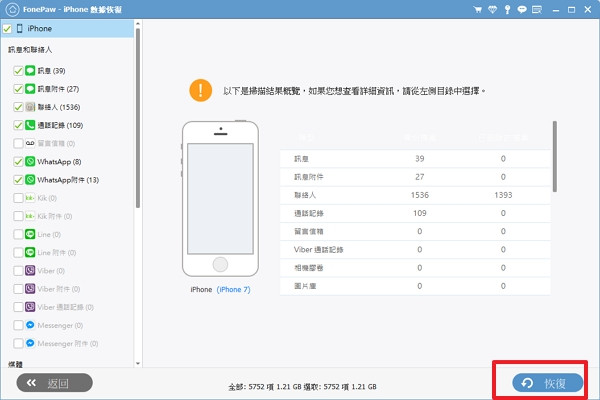Select the WhatsApp (8) label
600x400 pixels.
tap(59, 162)
